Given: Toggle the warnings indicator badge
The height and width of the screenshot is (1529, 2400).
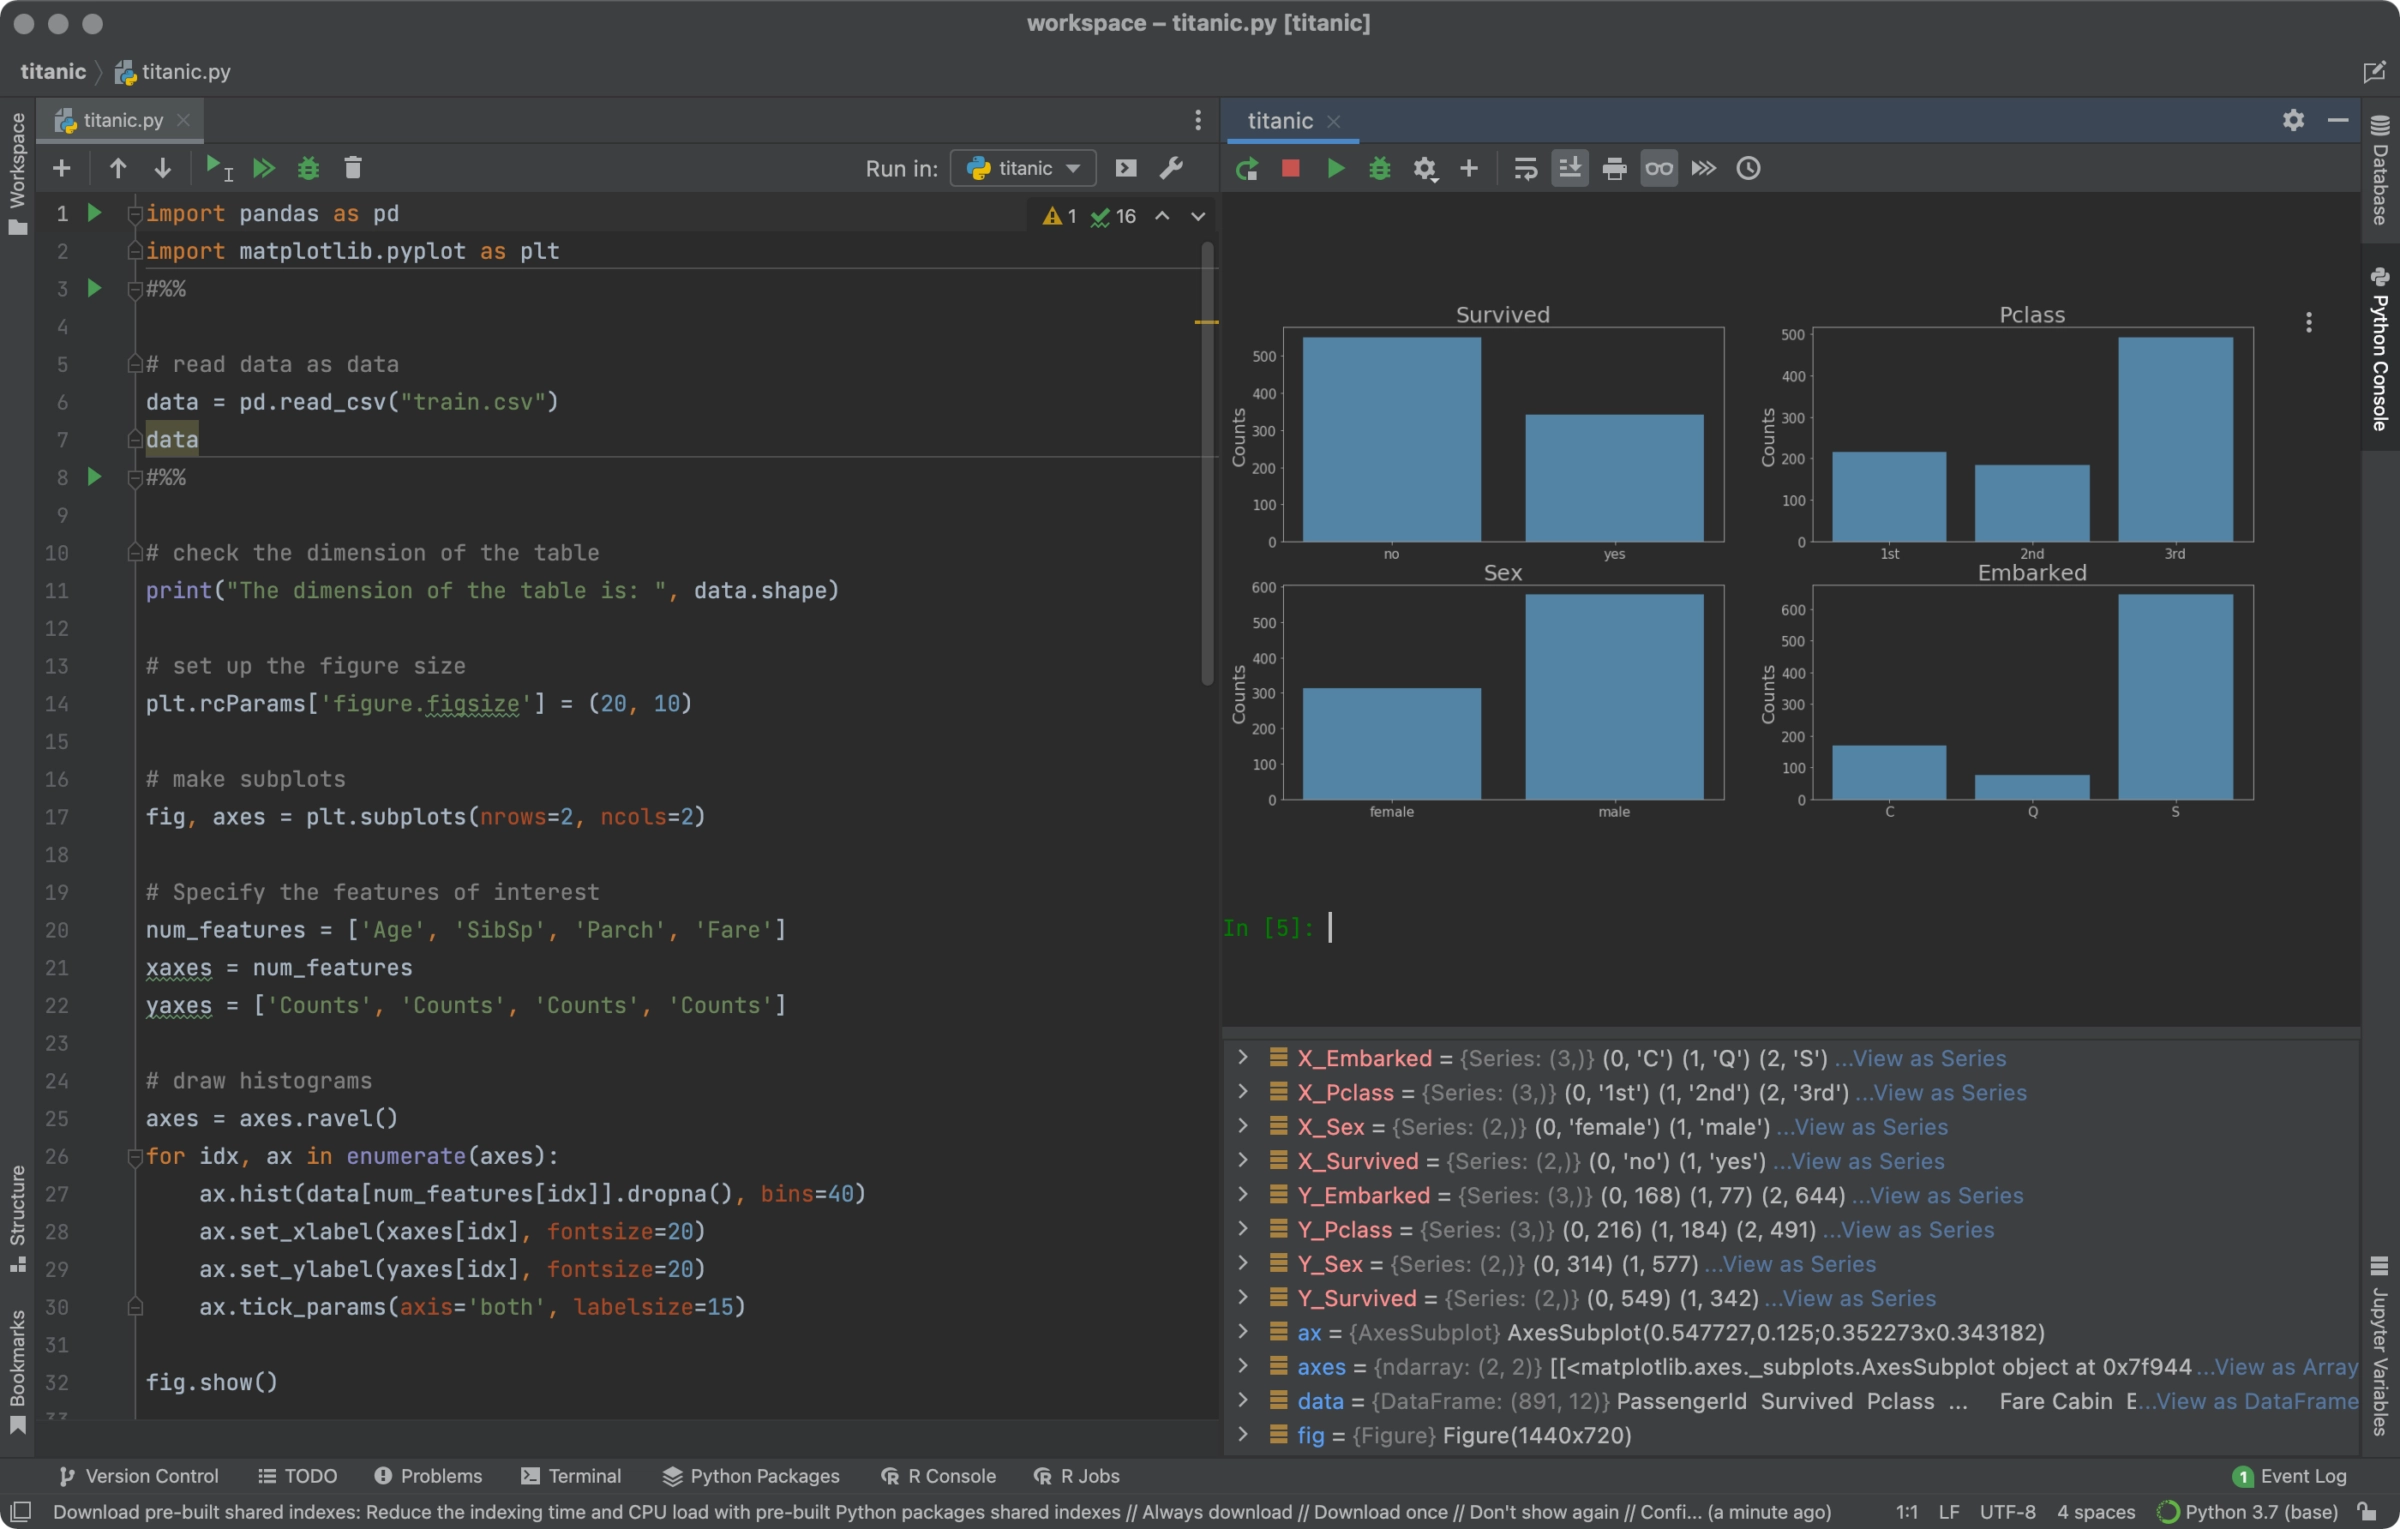Looking at the screenshot, I should (x=1051, y=213).
